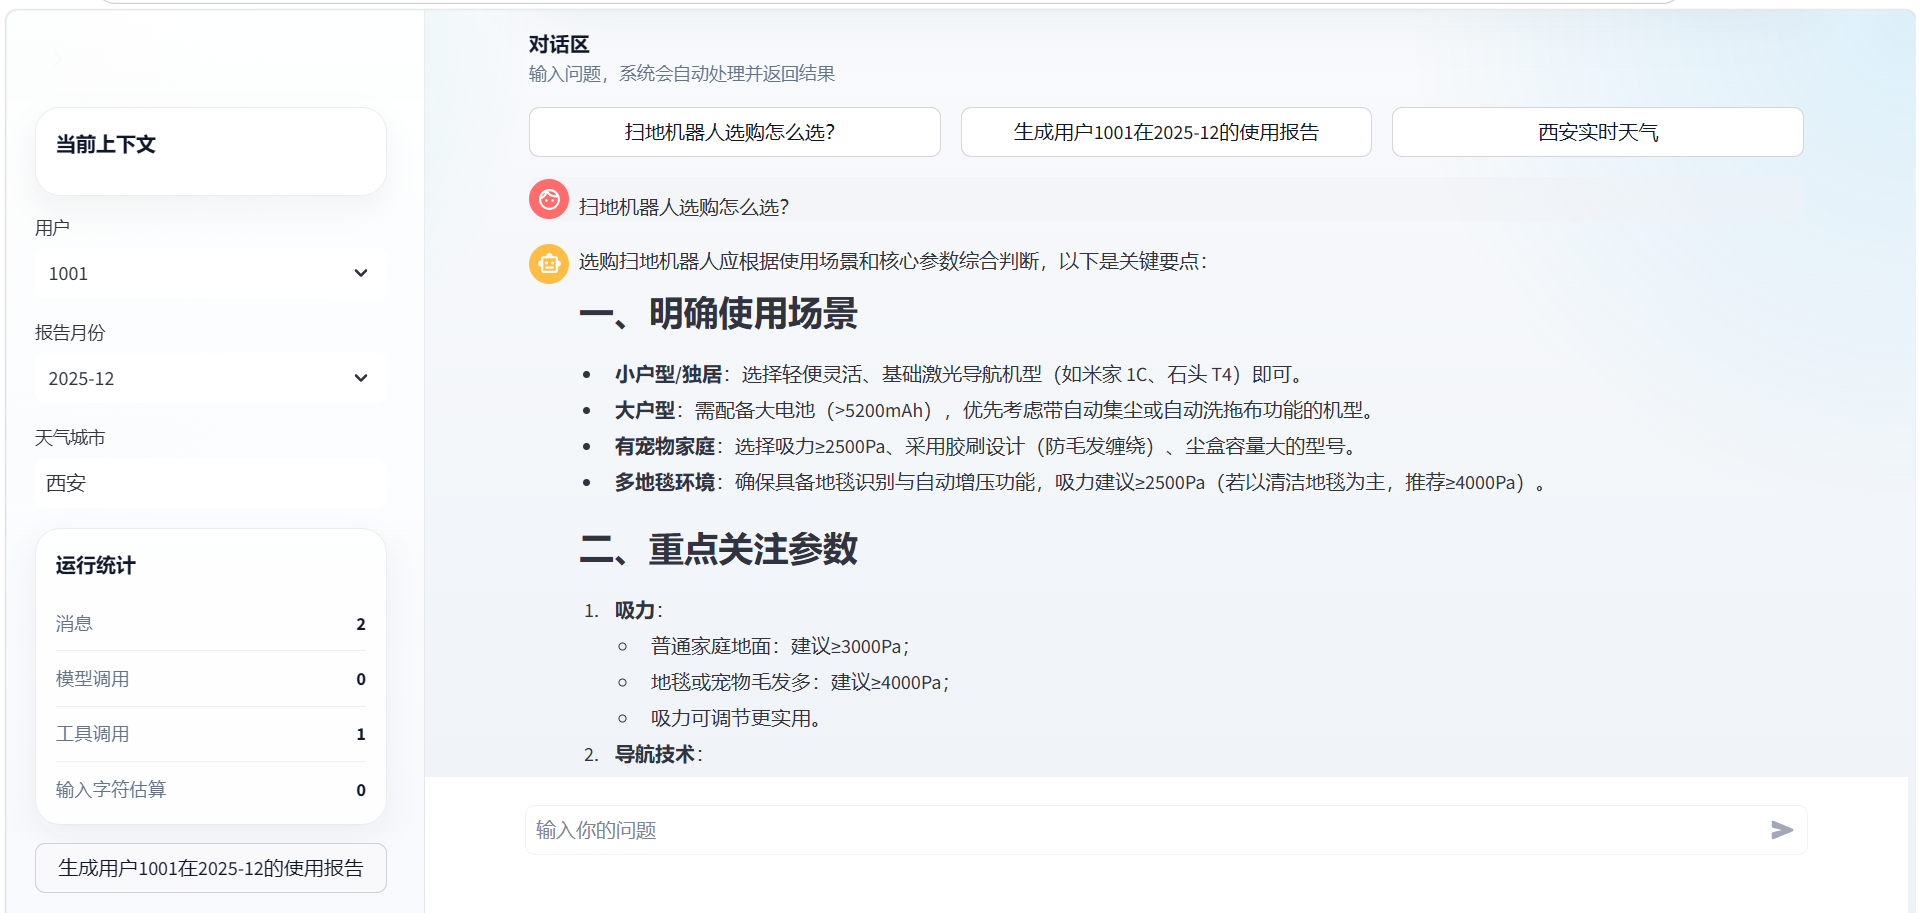Viewport: 1920px width, 913px height.
Task: Click the 扫地机器人选购怎么选? suggestion button
Action: [734, 132]
